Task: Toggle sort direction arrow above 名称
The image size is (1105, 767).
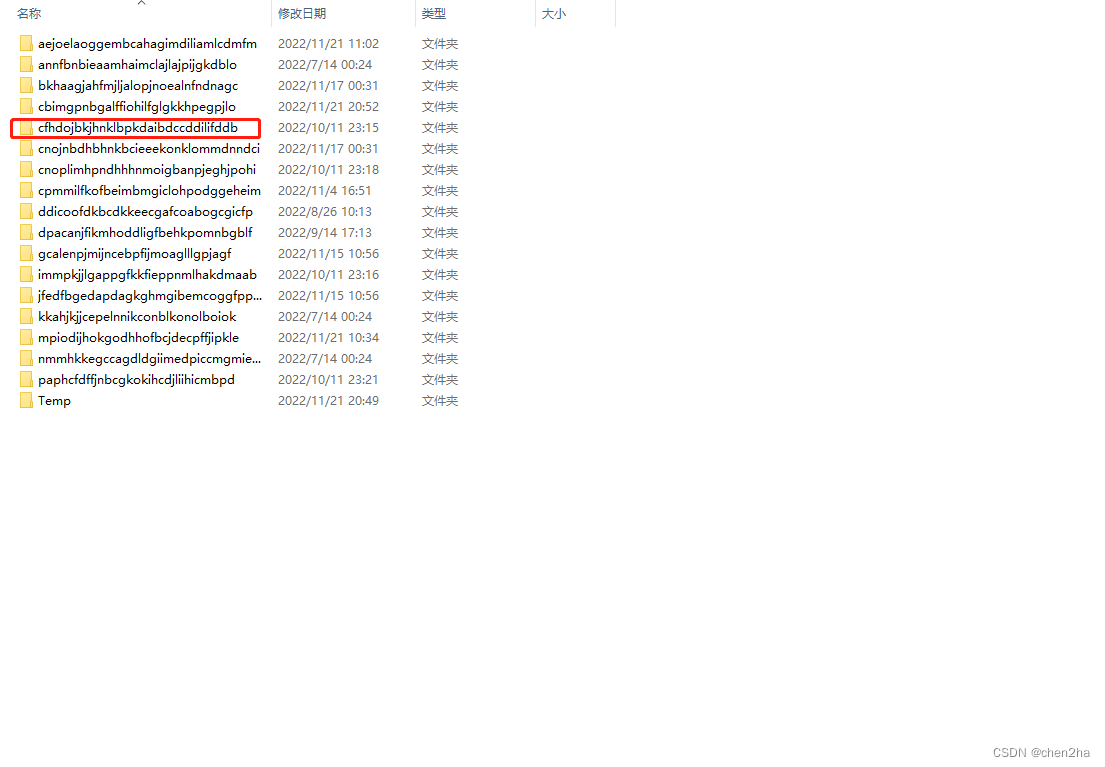Action: [x=142, y=3]
